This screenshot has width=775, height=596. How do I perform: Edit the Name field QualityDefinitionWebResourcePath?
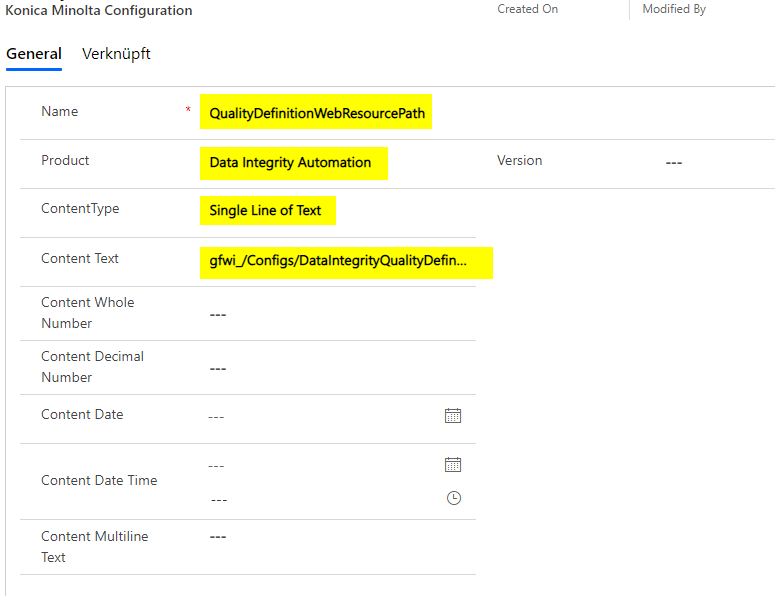tap(316, 112)
